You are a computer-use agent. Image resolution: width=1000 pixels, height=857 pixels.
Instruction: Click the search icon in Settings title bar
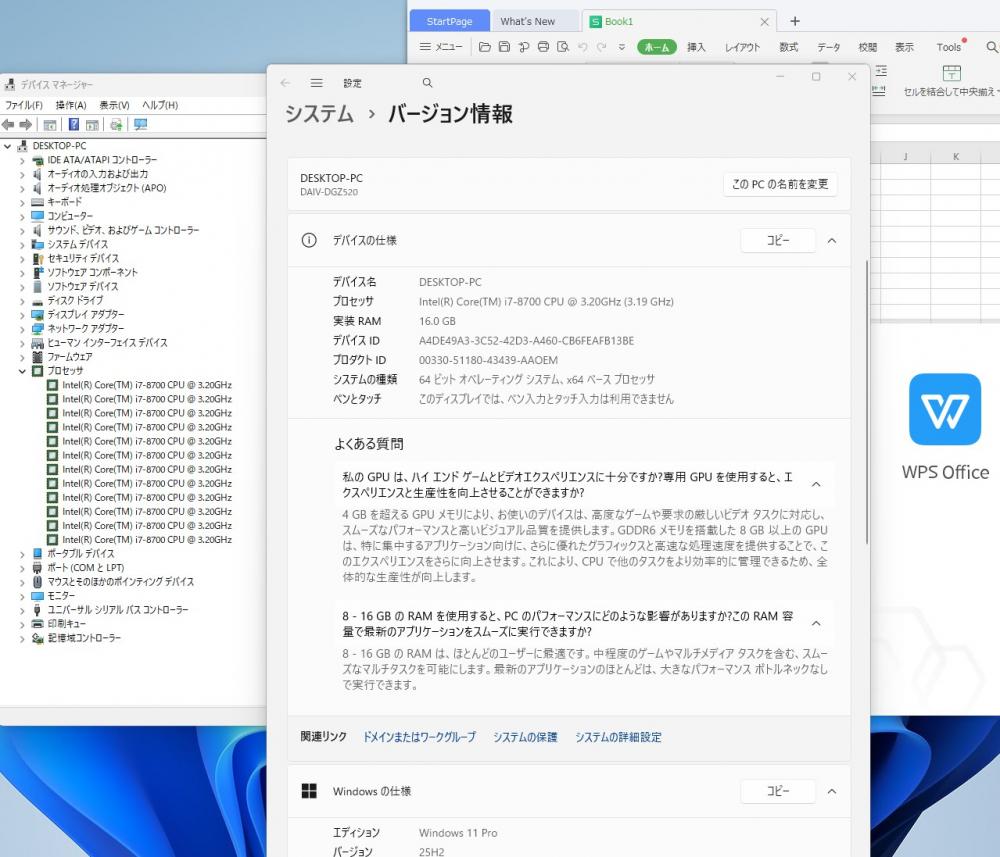click(x=427, y=83)
